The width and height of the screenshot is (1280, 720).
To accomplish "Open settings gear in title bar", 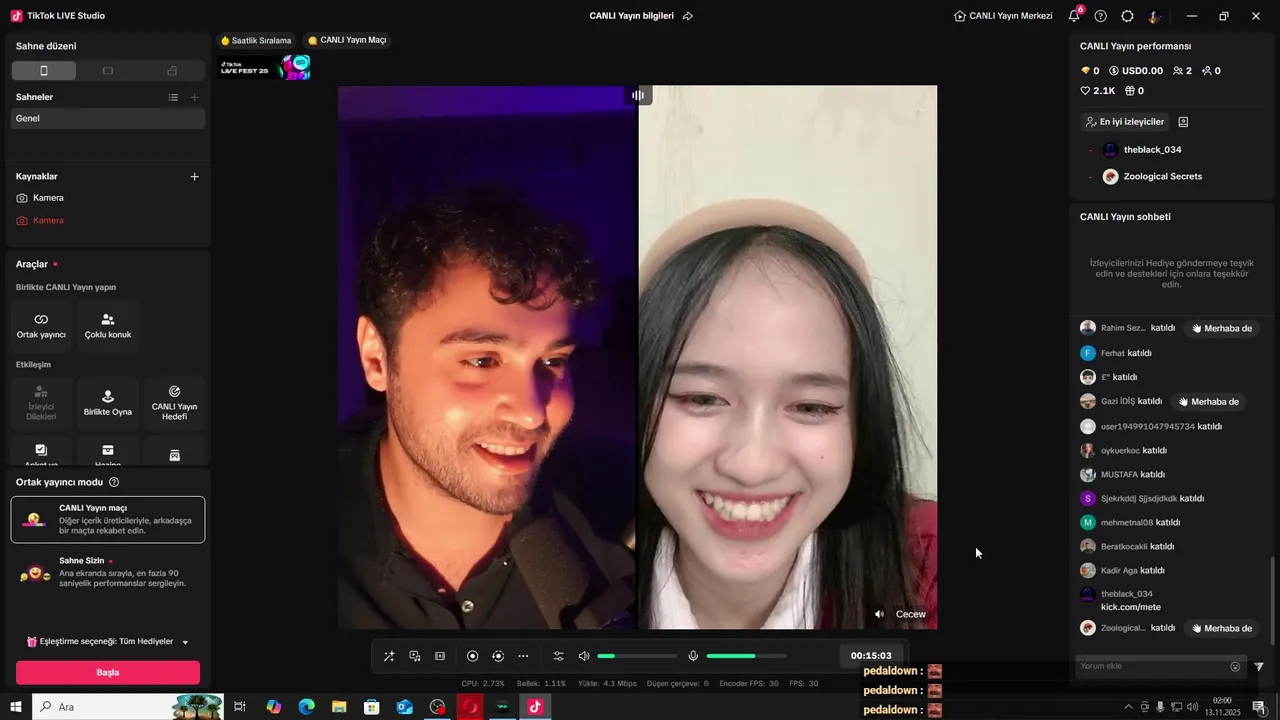I will (x=1128, y=16).
